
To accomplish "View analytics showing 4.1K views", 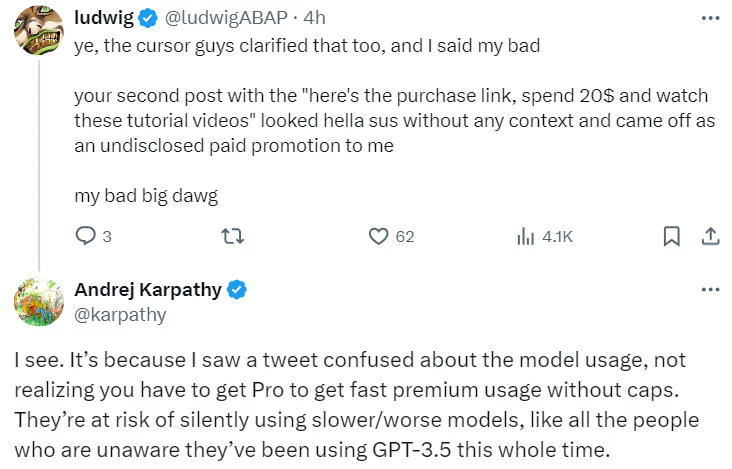I will pyautogui.click(x=543, y=237).
